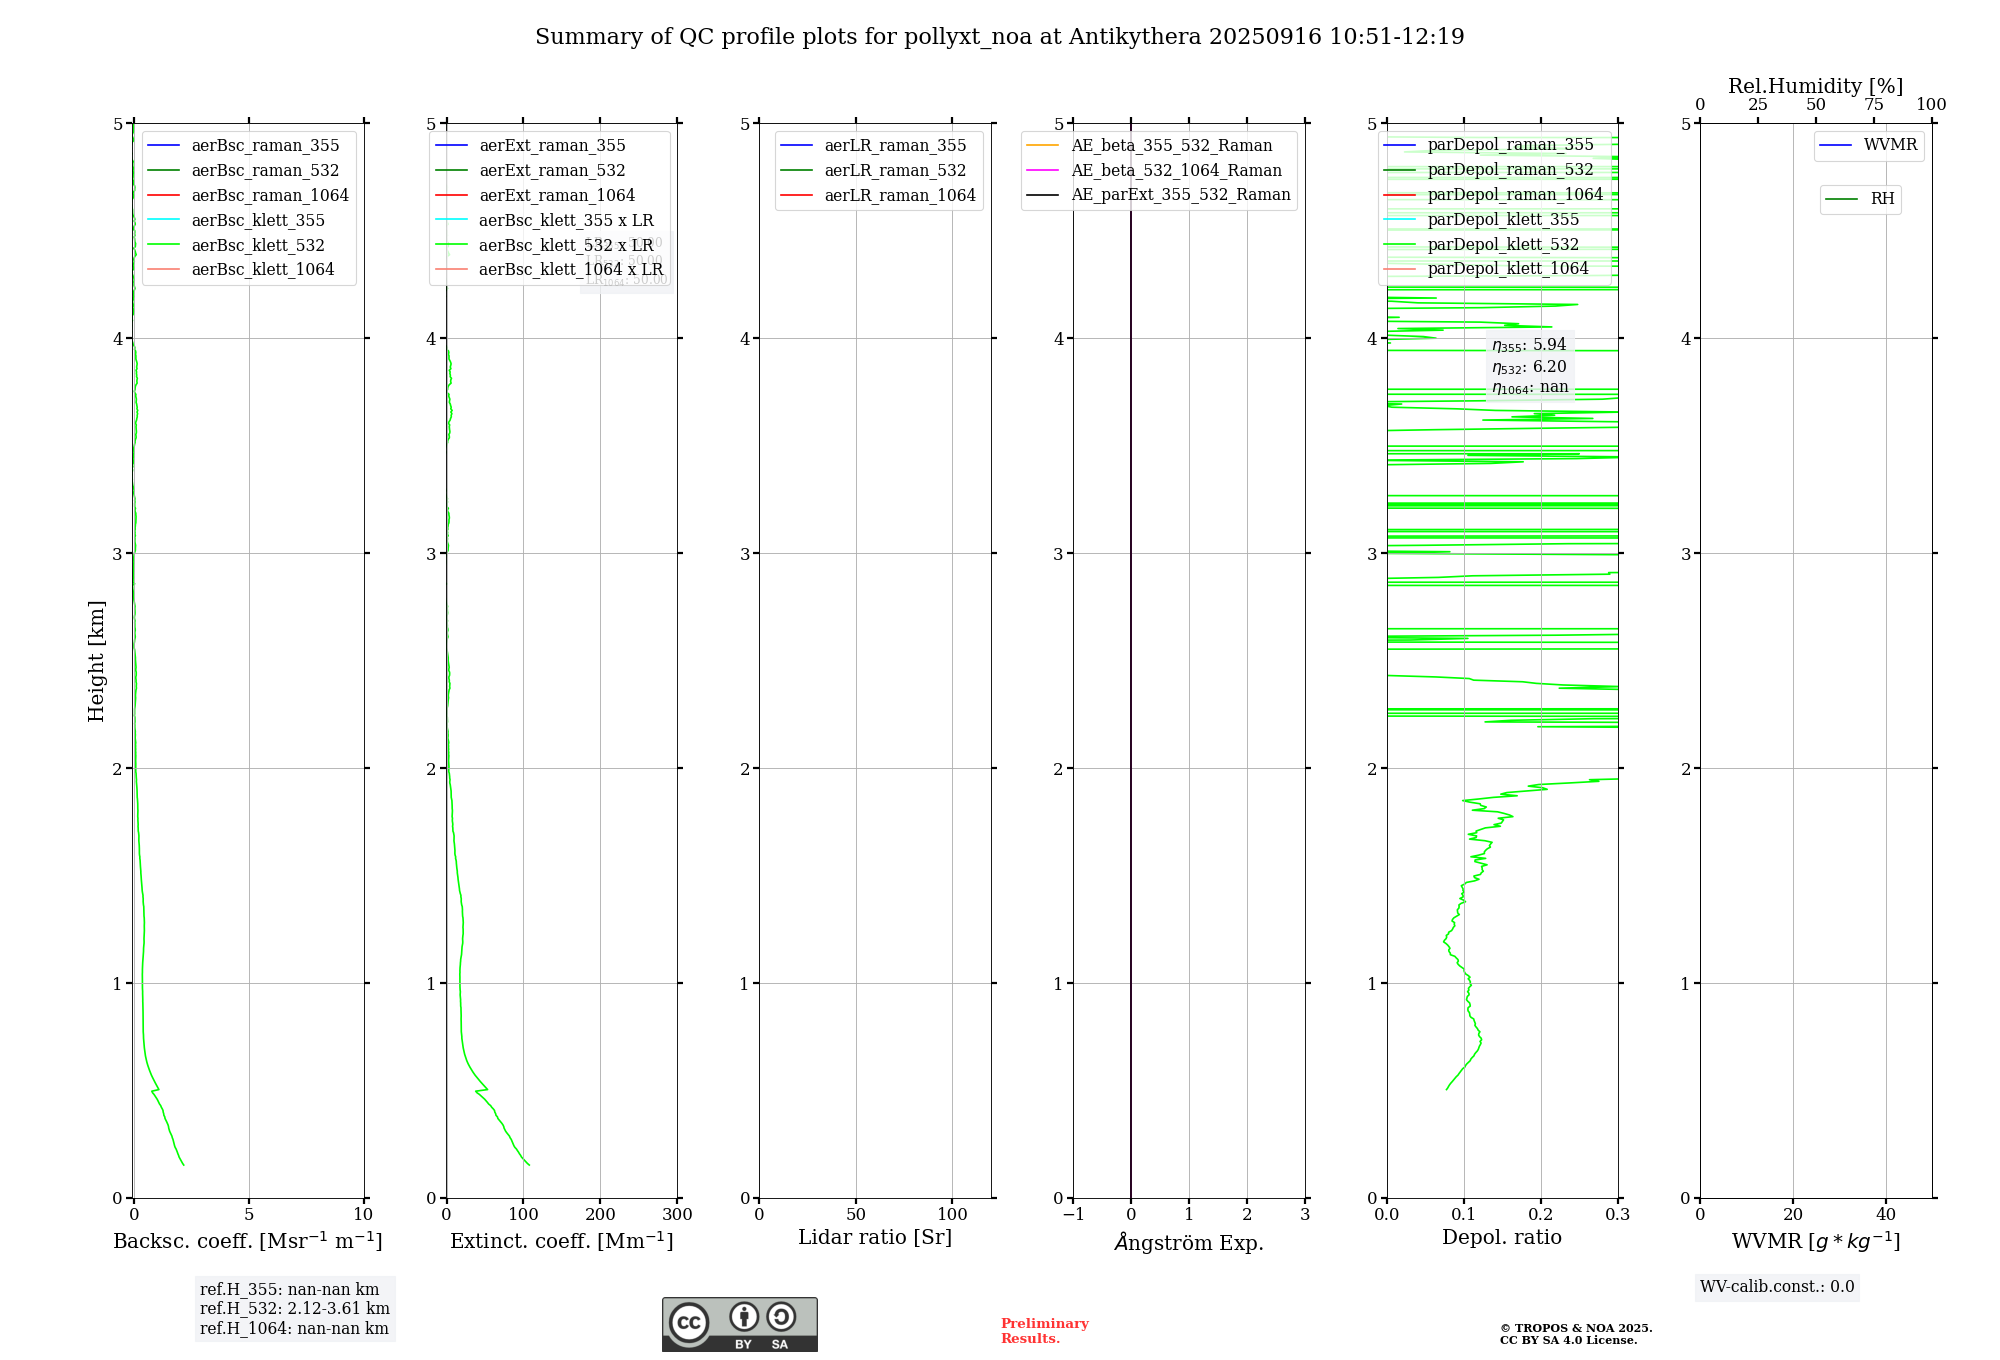Click the Extinct. coeff. axis label

click(x=562, y=1240)
